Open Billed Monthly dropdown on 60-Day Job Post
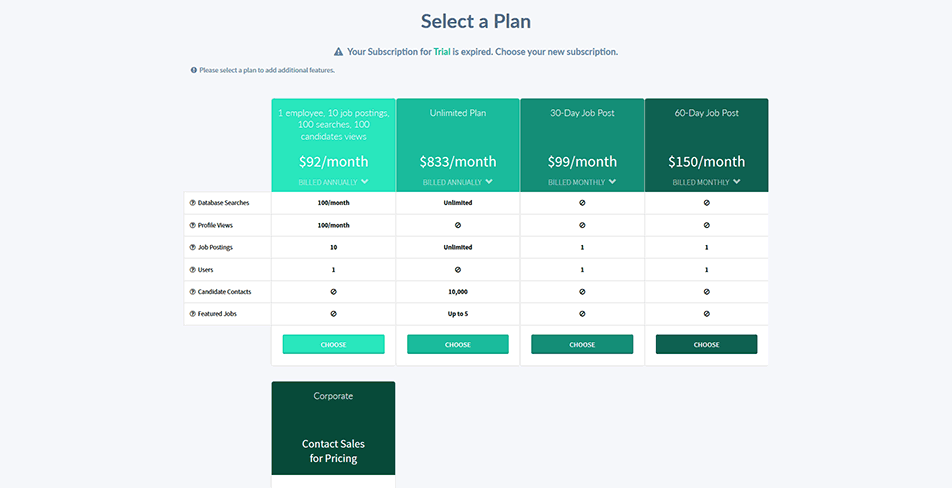This screenshot has width=952, height=488. tap(707, 182)
